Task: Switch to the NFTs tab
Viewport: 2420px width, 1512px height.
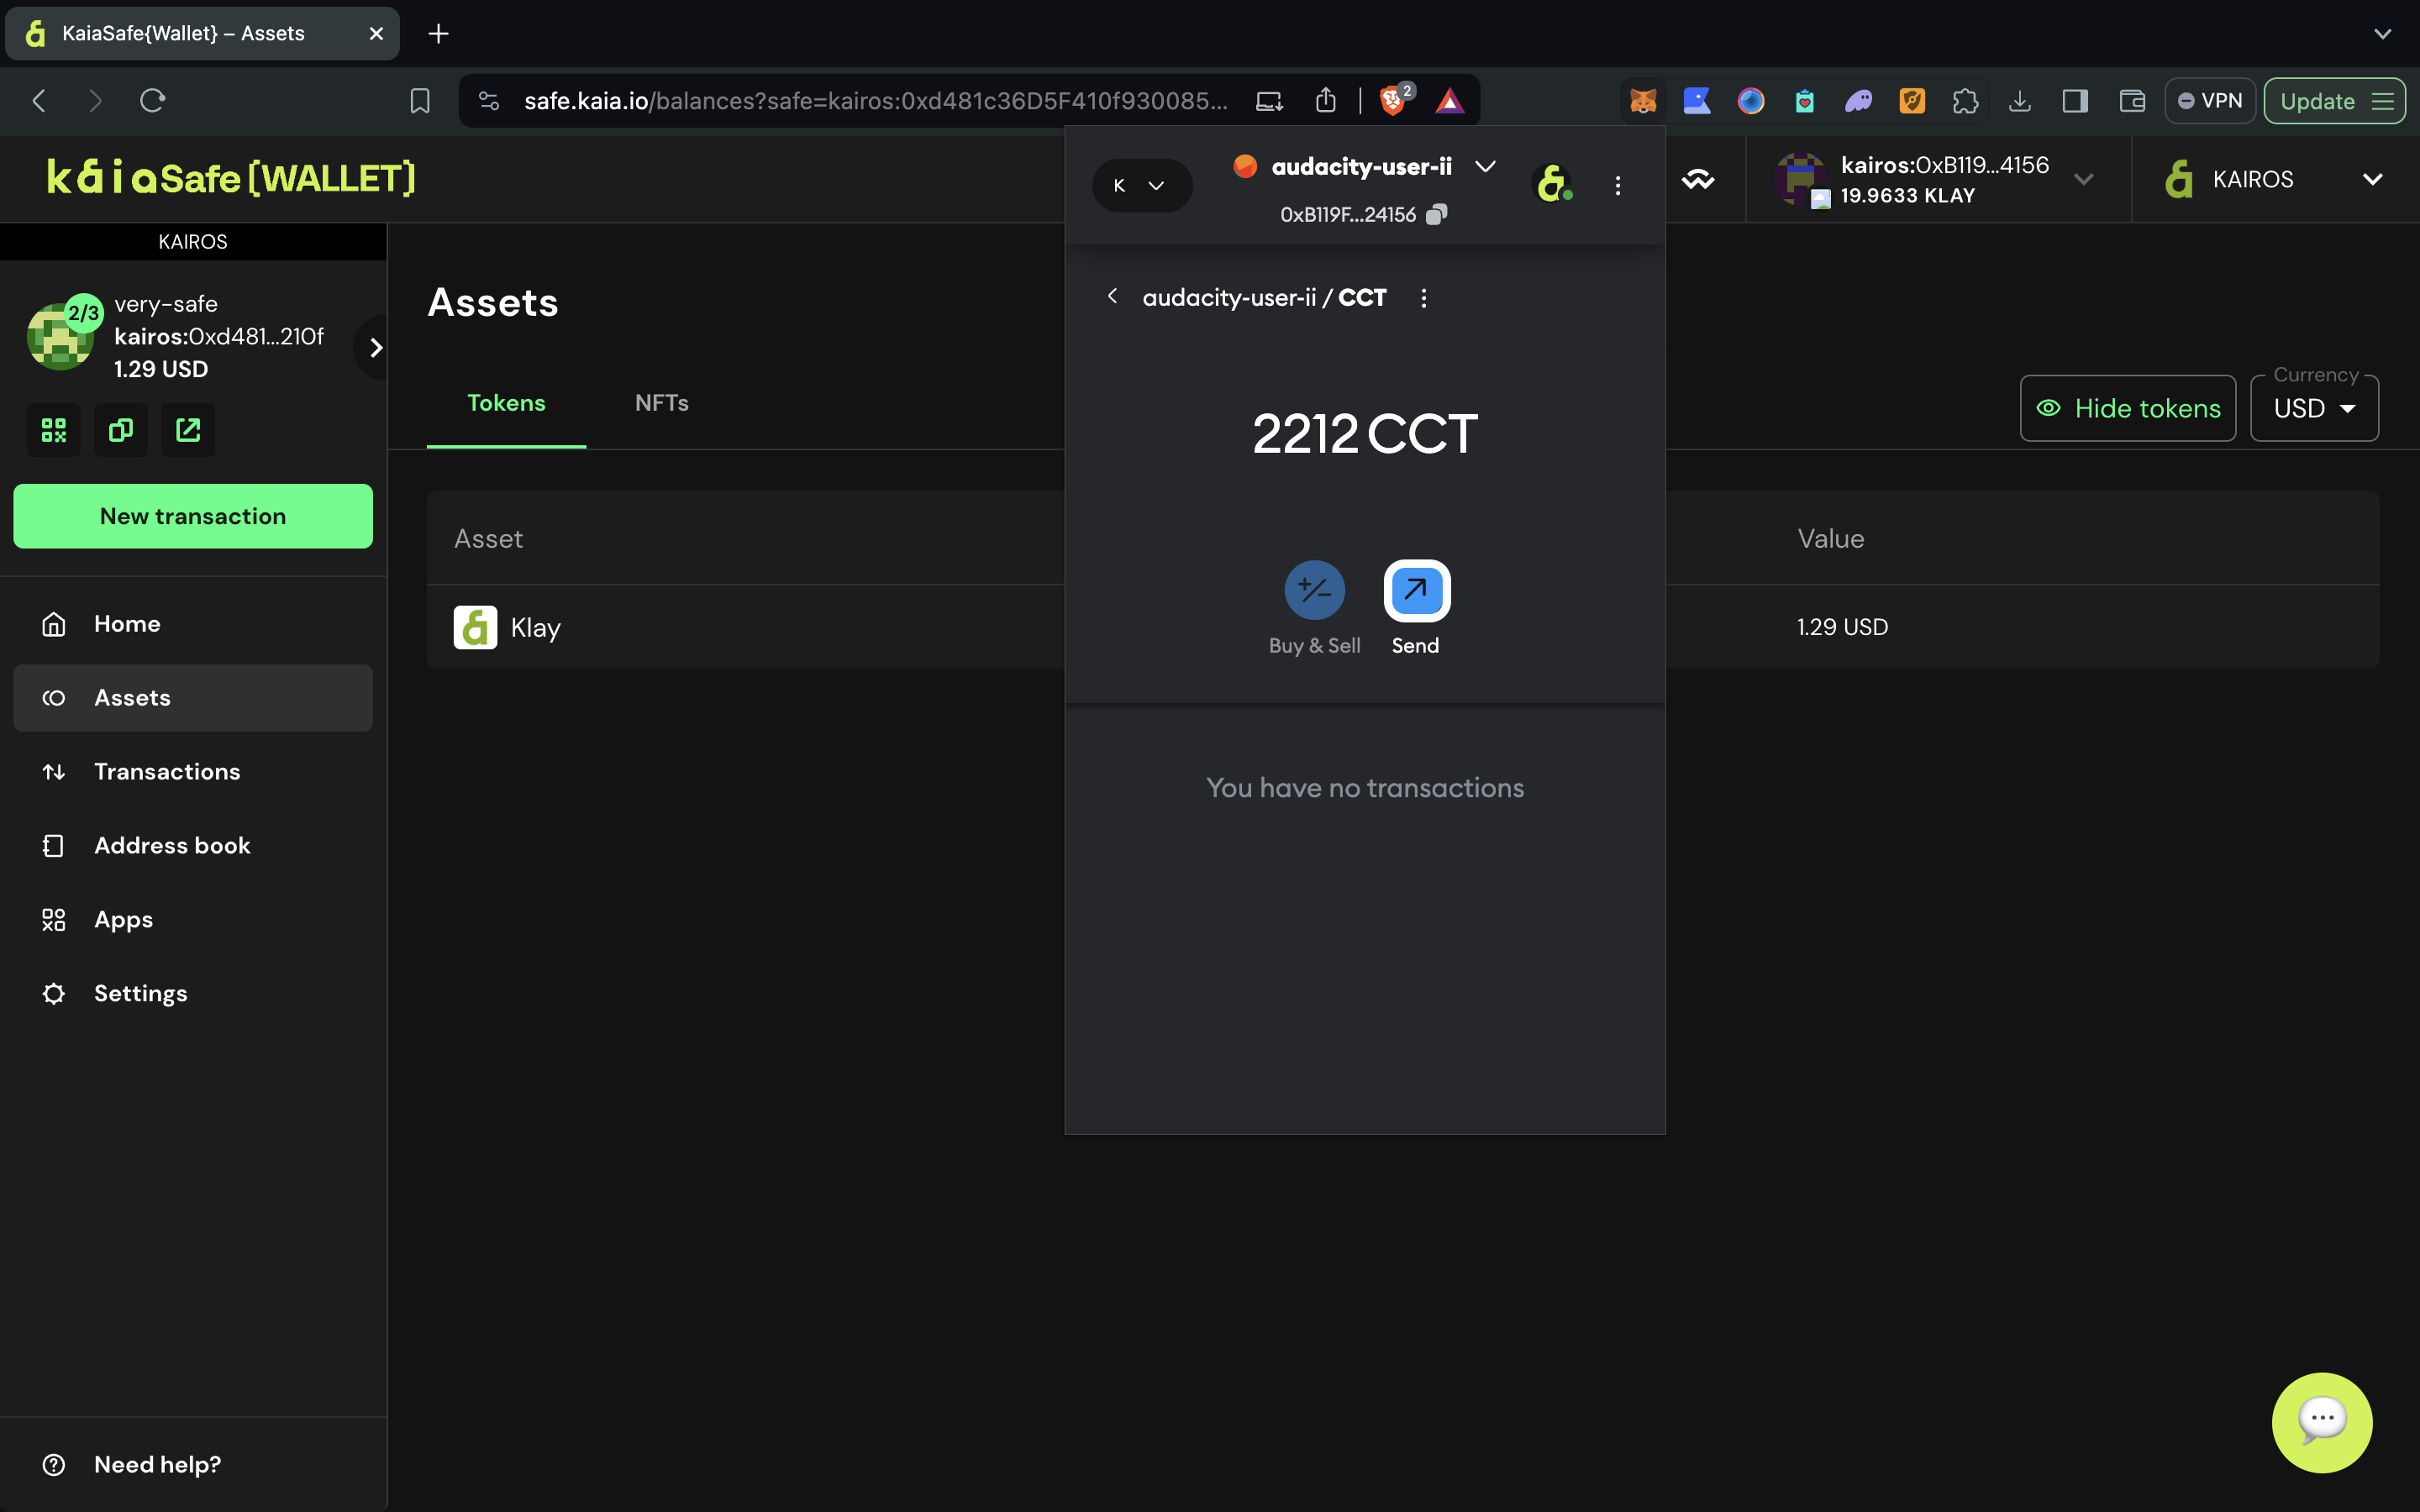Action: (661, 403)
